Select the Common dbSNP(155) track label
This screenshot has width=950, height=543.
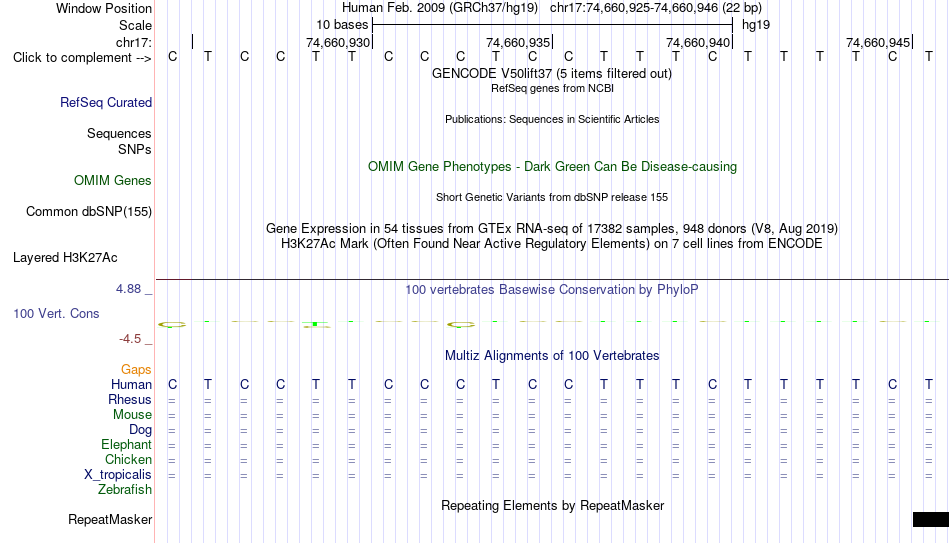pyautogui.click(x=89, y=212)
